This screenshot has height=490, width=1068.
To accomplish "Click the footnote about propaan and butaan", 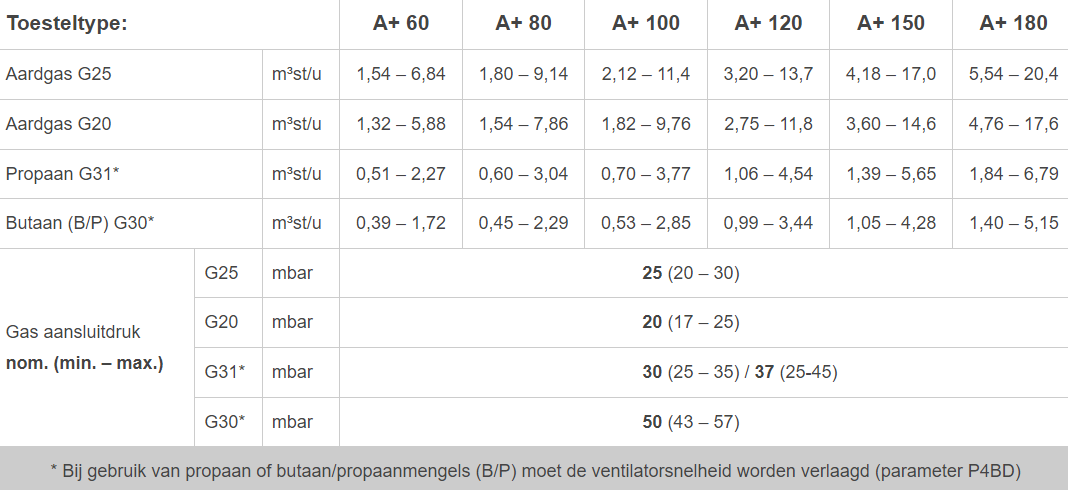I will tap(534, 470).
